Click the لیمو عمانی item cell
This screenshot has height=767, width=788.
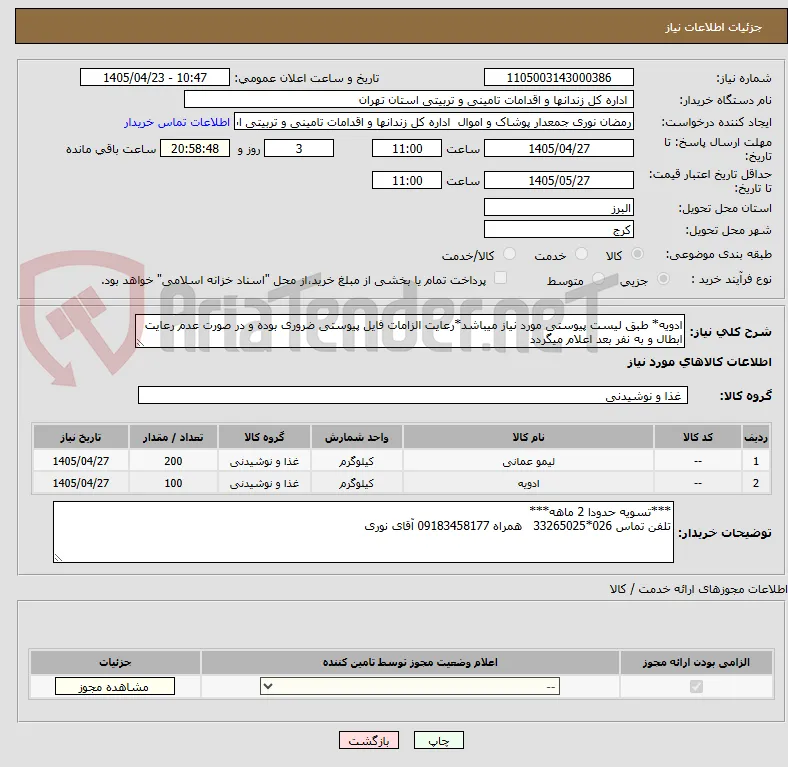[x=528, y=461]
